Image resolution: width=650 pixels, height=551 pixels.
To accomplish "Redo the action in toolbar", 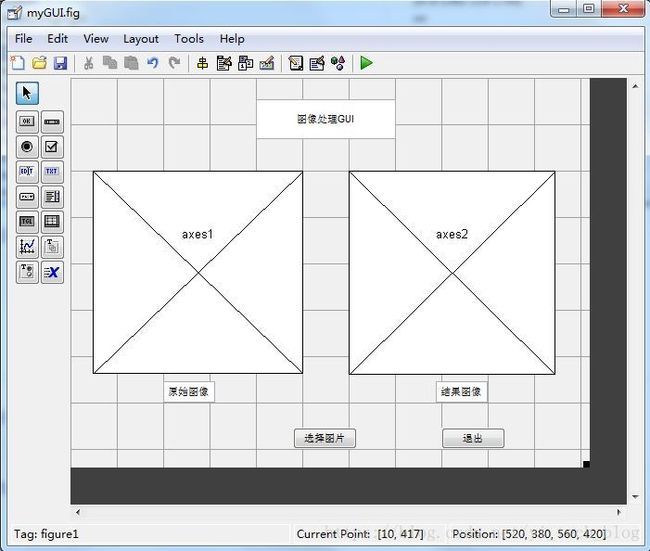I will tap(175, 63).
